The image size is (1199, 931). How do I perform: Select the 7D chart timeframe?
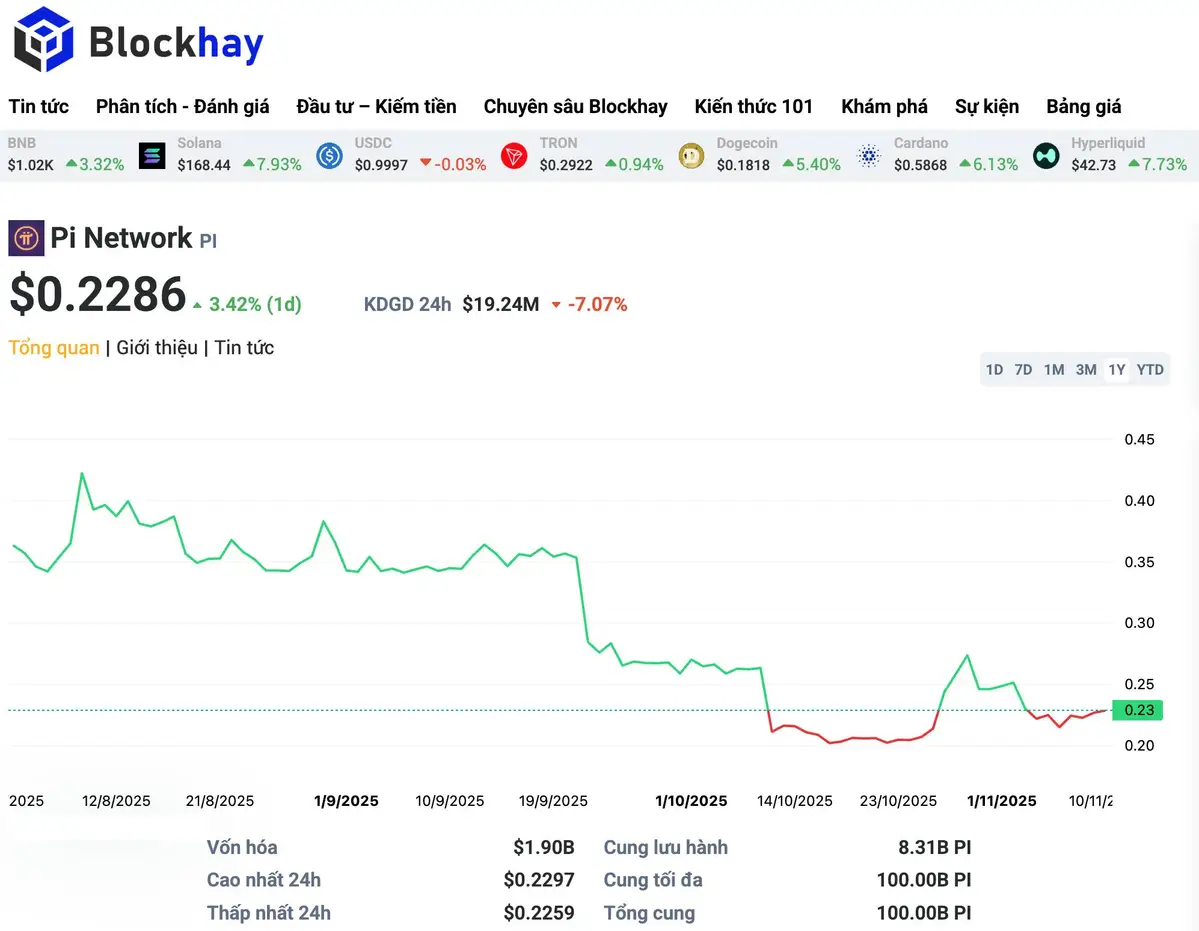pos(1023,370)
